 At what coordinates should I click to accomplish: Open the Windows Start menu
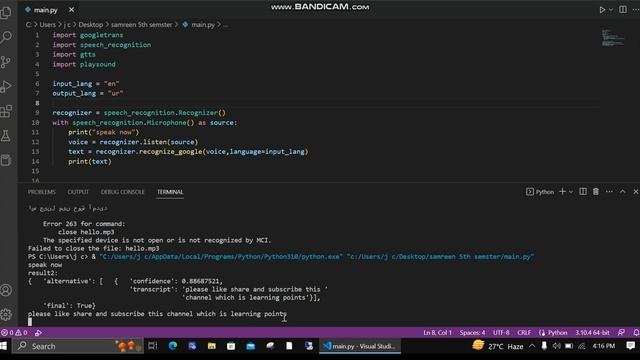tap(4, 346)
